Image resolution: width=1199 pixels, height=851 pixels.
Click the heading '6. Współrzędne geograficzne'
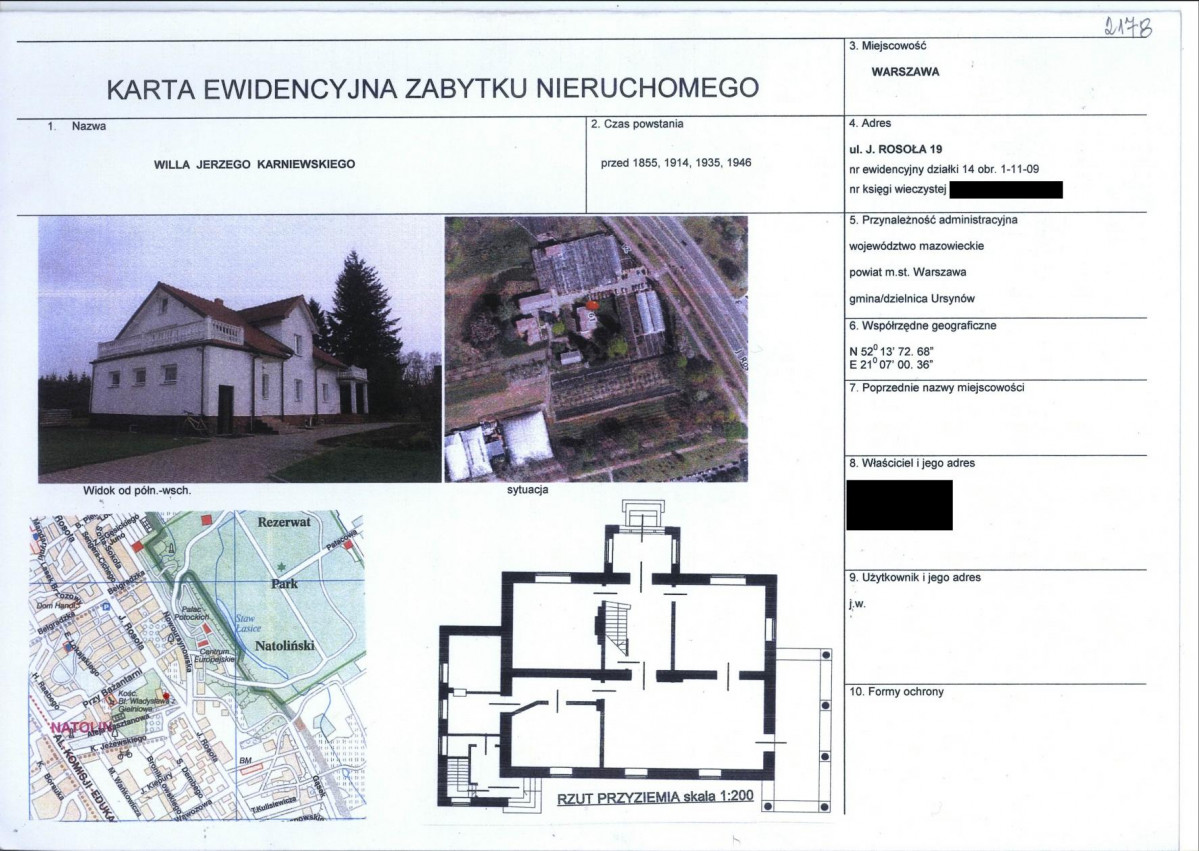coord(922,326)
